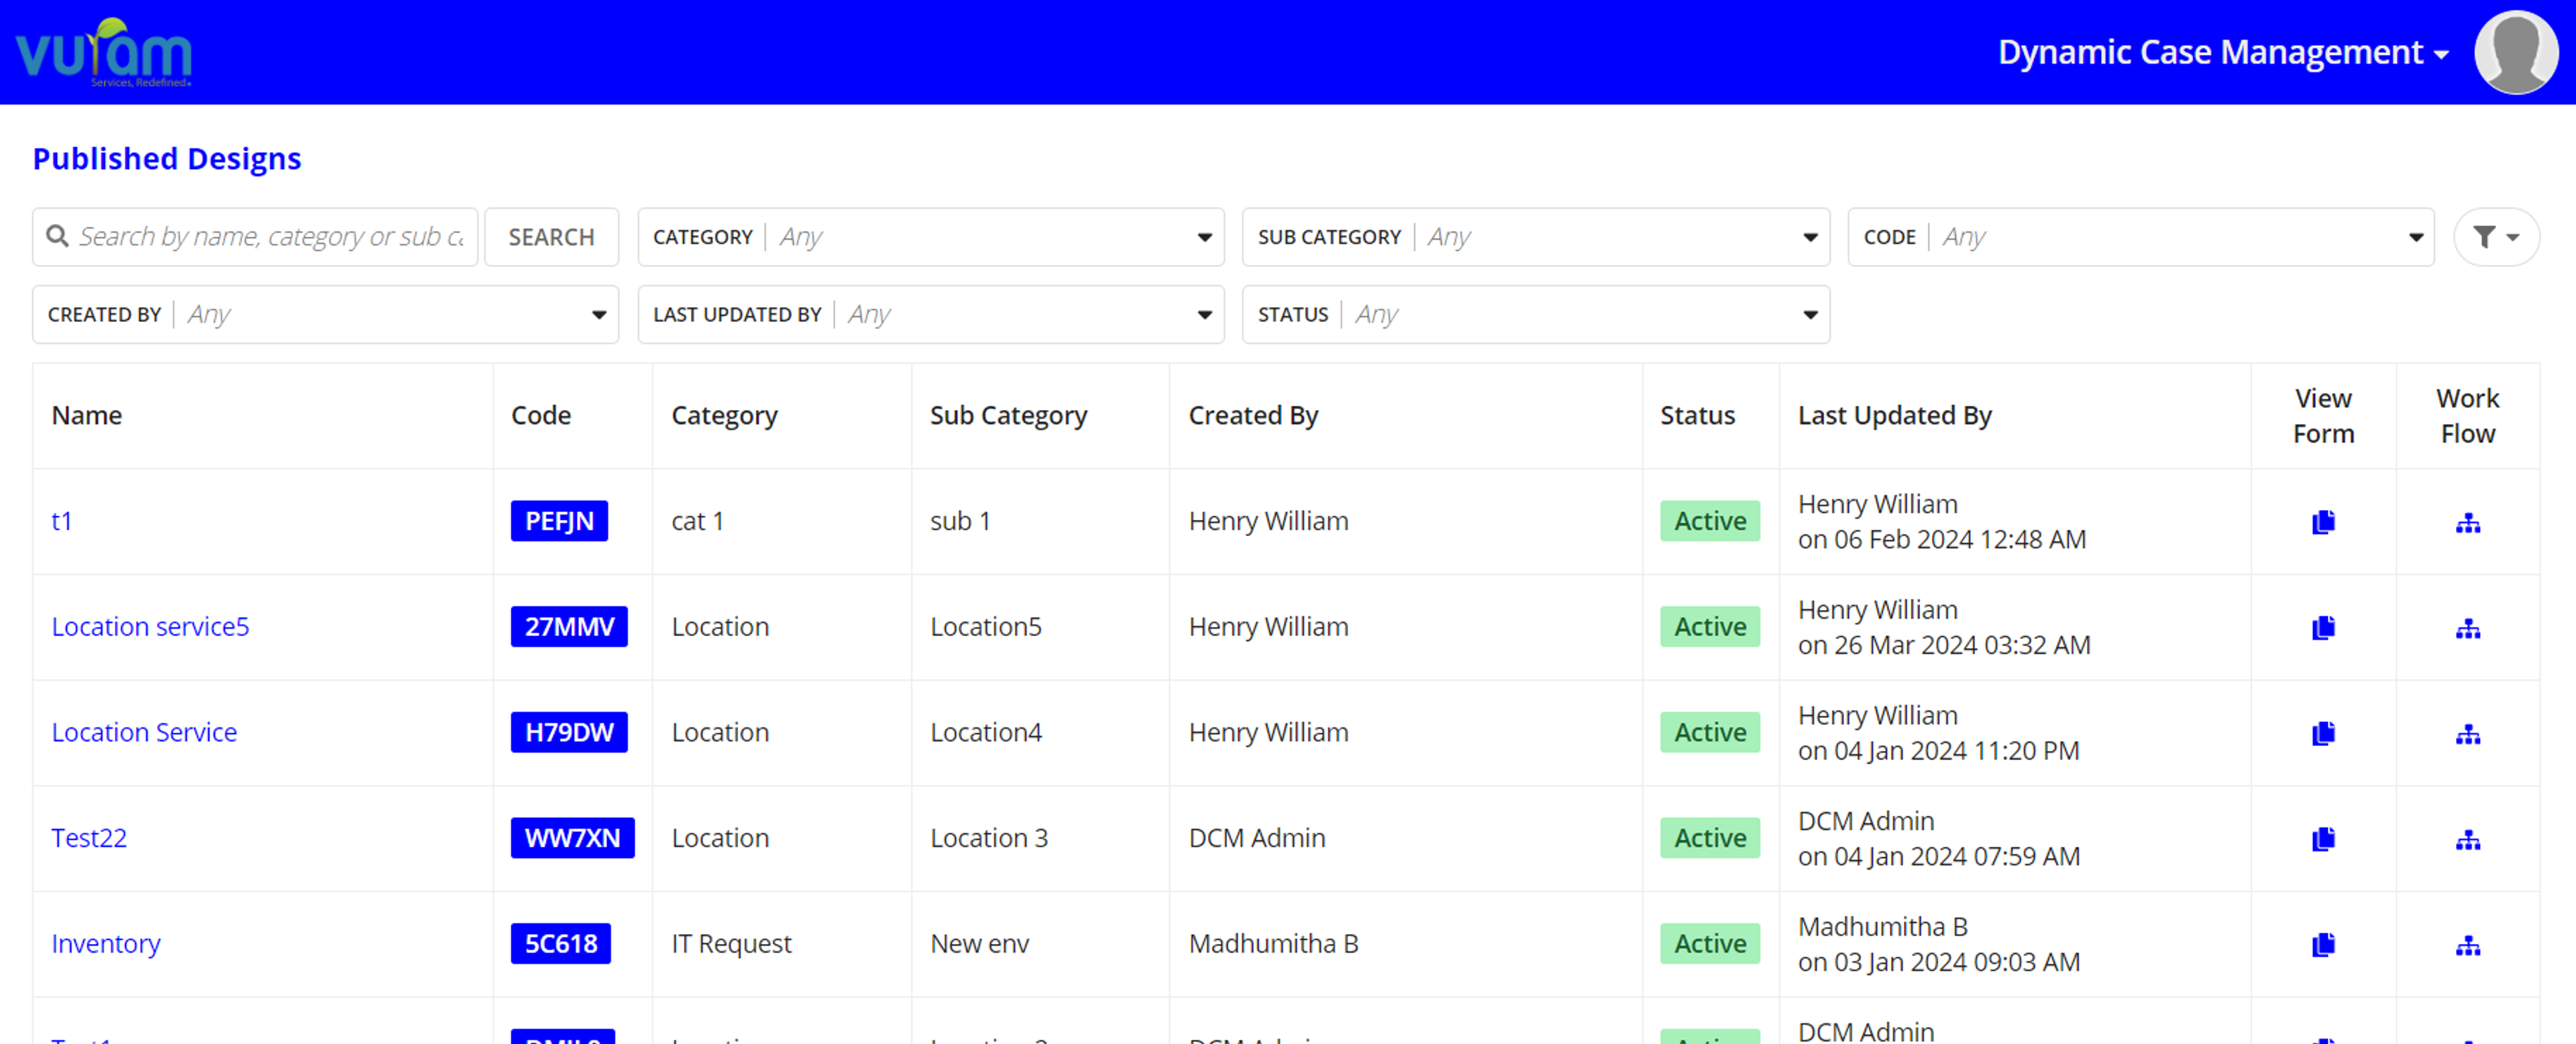Viewport: 2576px width, 1044px height.
Task: Click the Category column header
Action: (x=724, y=416)
